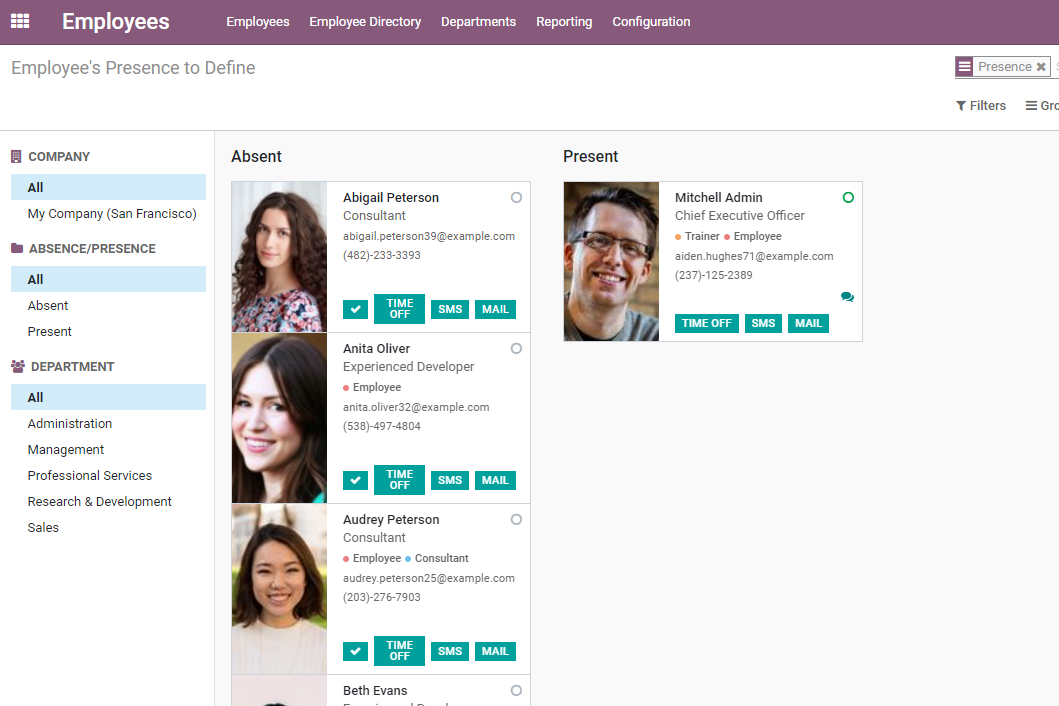Click the Present column header
Screen dimensions: 1059x706
pyautogui.click(x=590, y=156)
